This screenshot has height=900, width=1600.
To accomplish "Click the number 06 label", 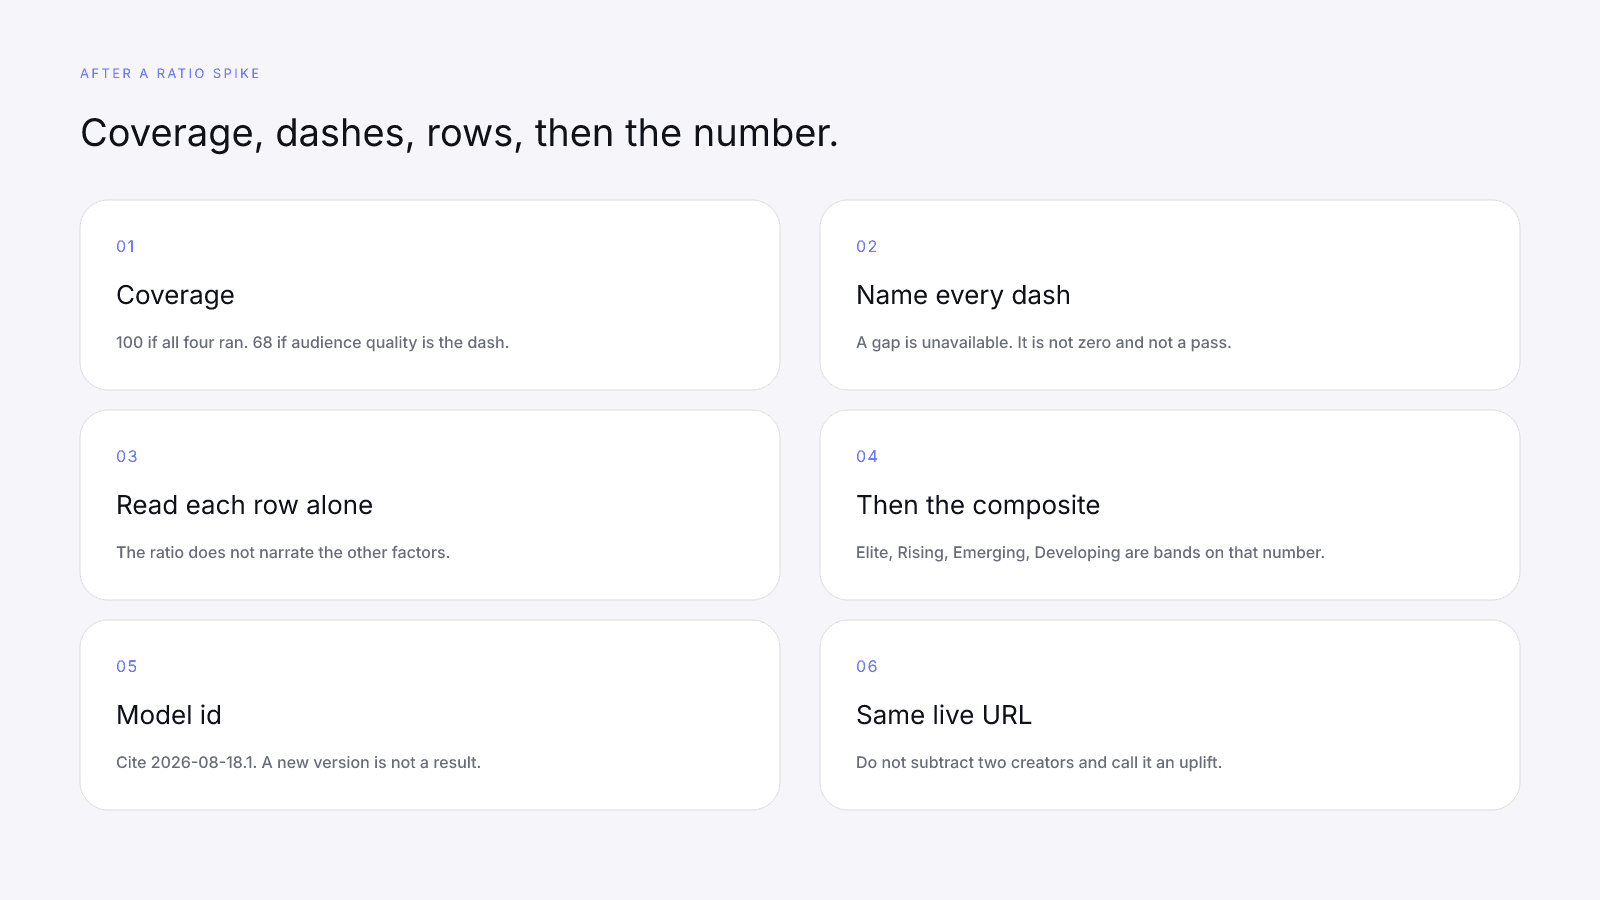I will click(867, 666).
